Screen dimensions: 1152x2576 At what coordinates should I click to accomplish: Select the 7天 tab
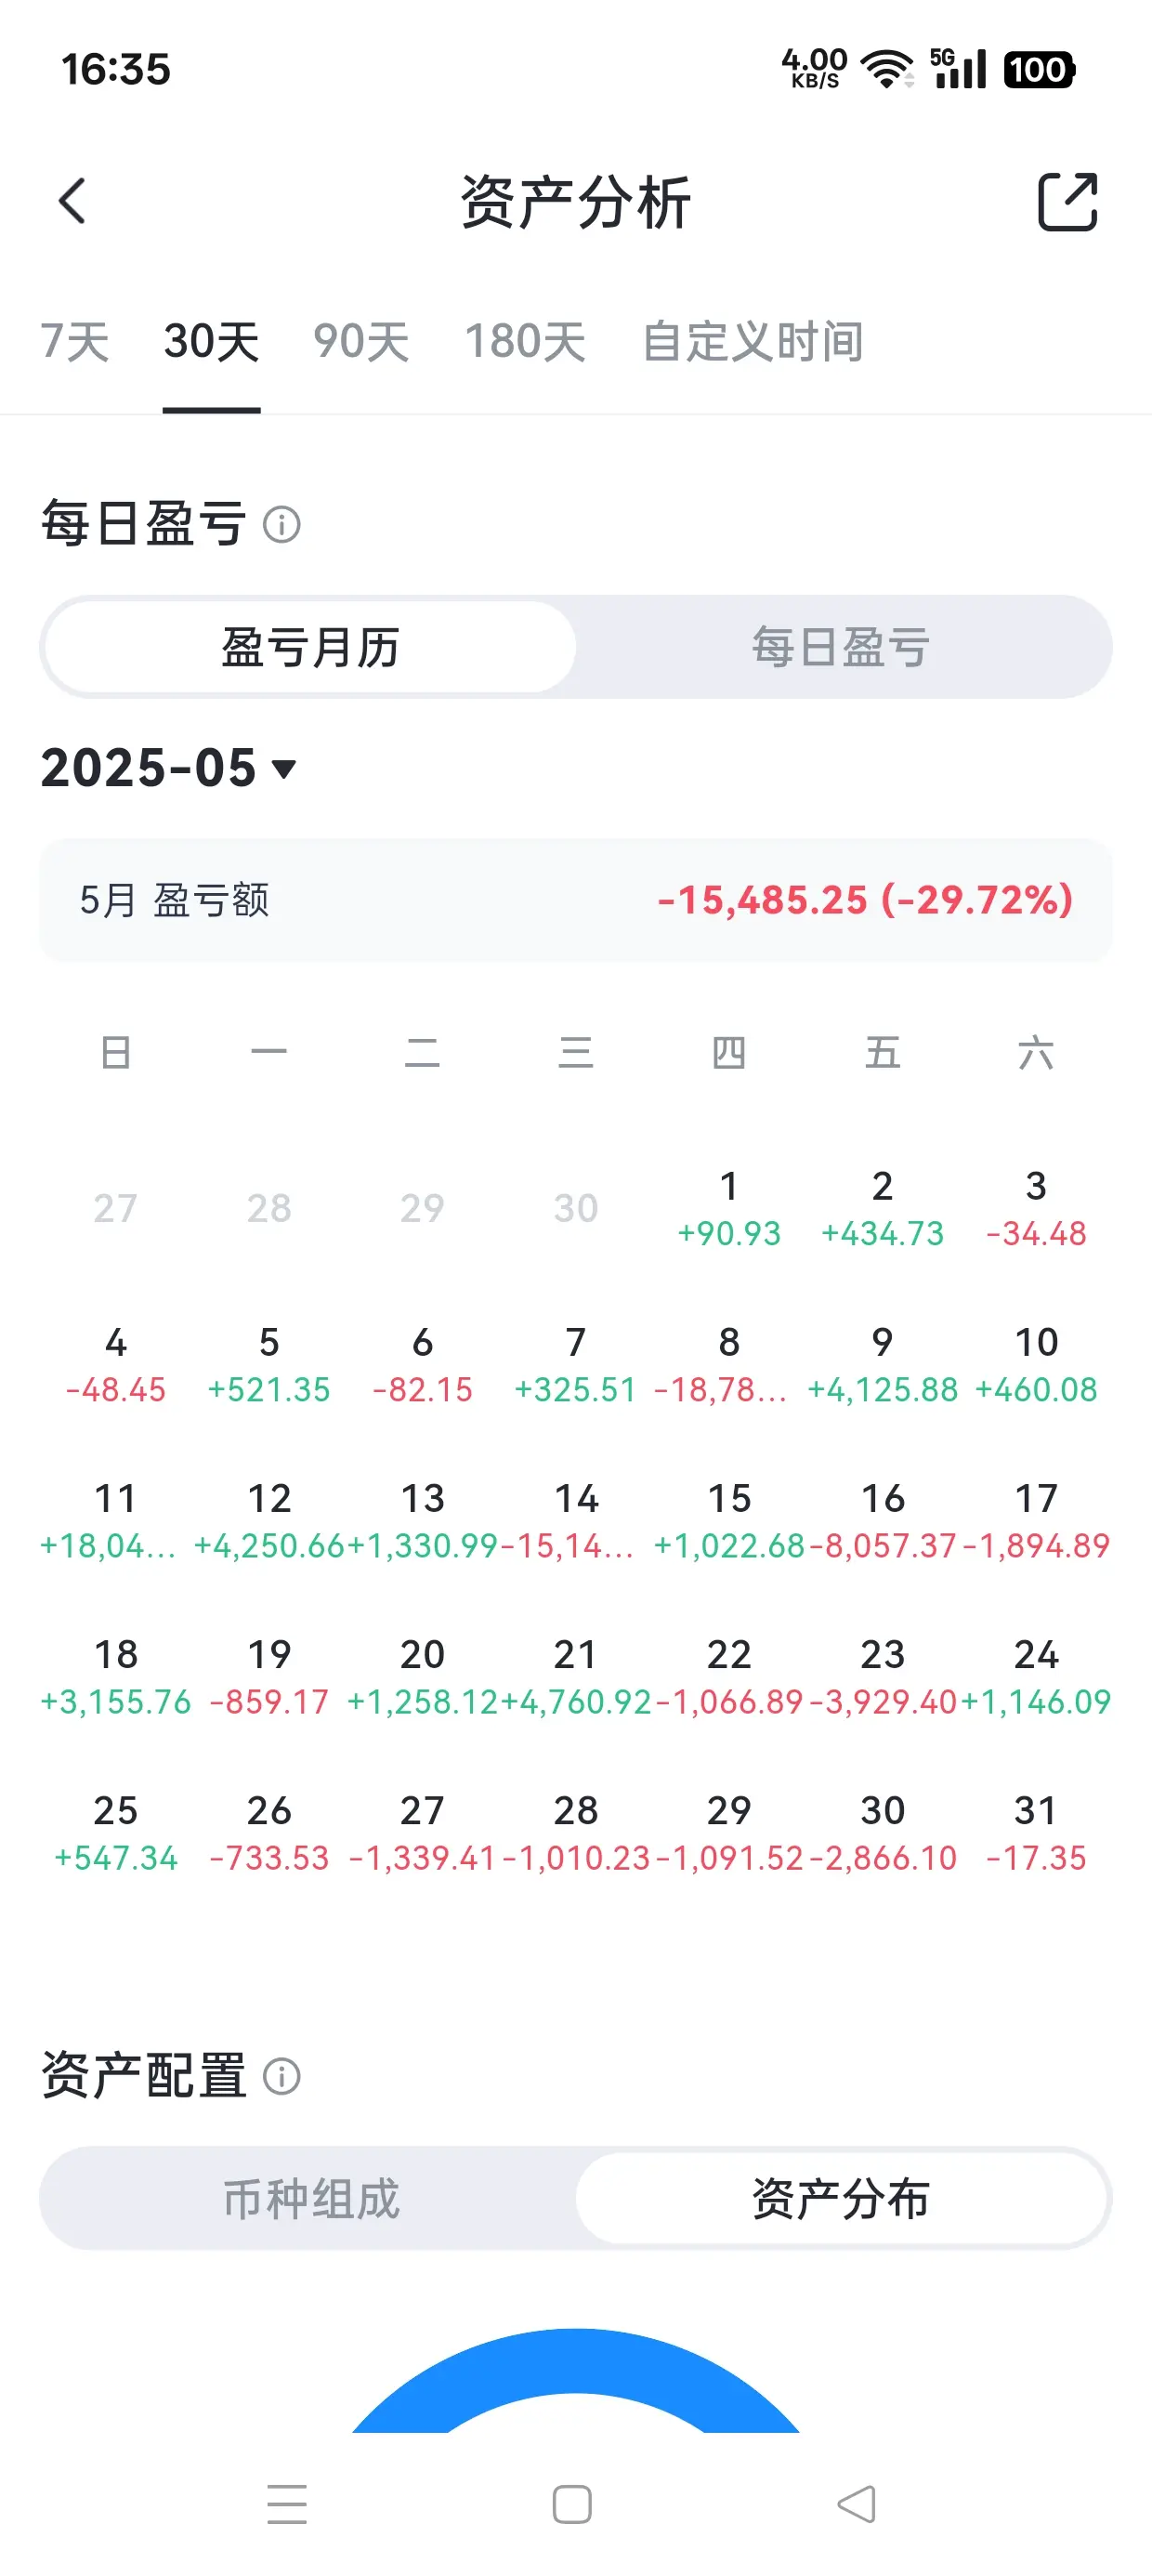pos(75,342)
